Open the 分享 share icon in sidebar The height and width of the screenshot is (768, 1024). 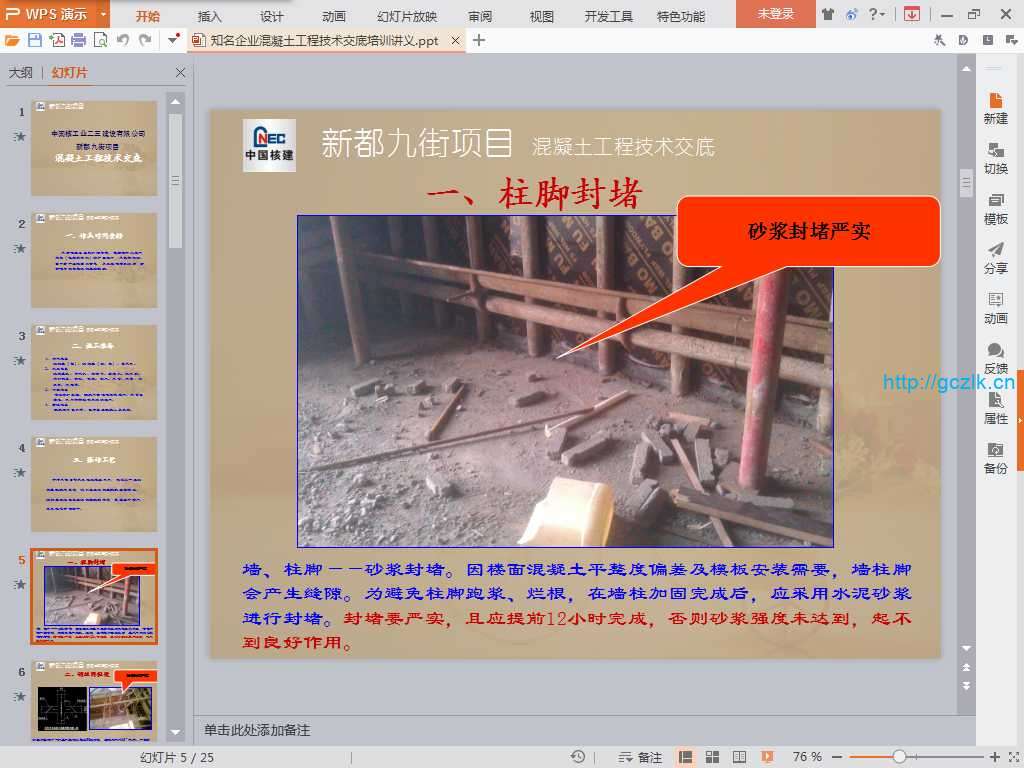click(x=995, y=258)
